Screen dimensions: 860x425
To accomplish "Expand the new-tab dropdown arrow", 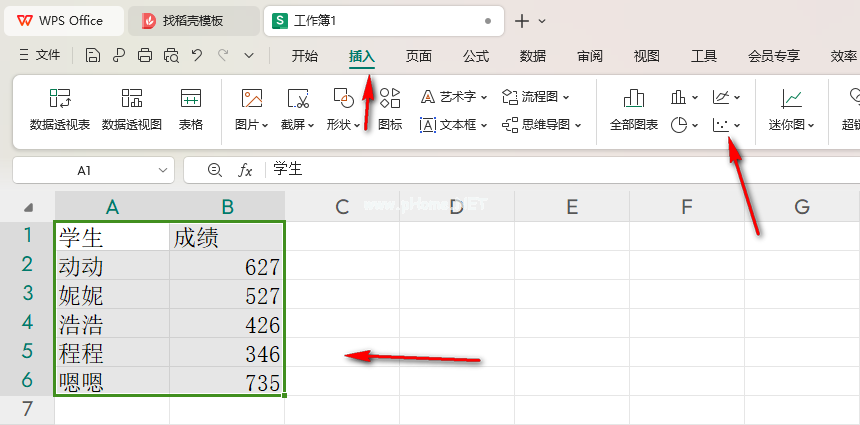I will point(542,21).
